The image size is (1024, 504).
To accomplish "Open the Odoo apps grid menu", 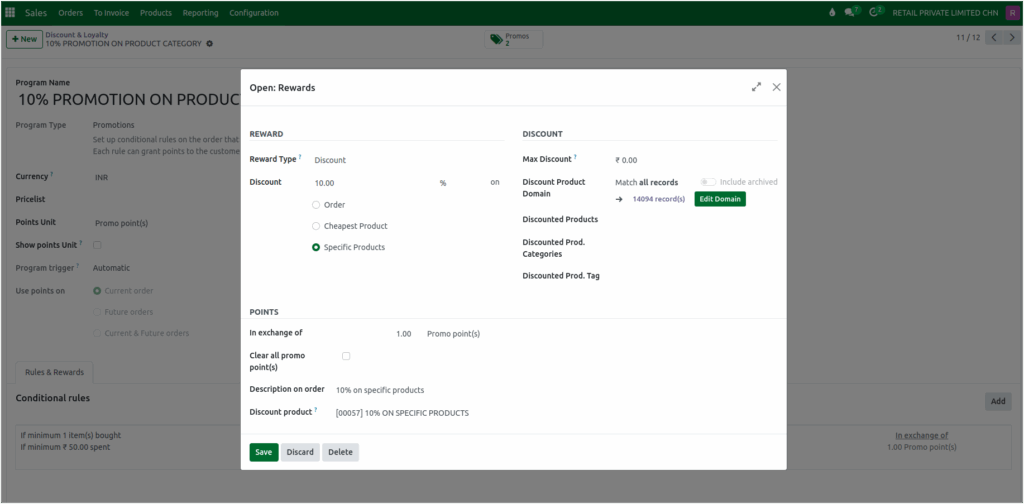I will click(x=10, y=13).
